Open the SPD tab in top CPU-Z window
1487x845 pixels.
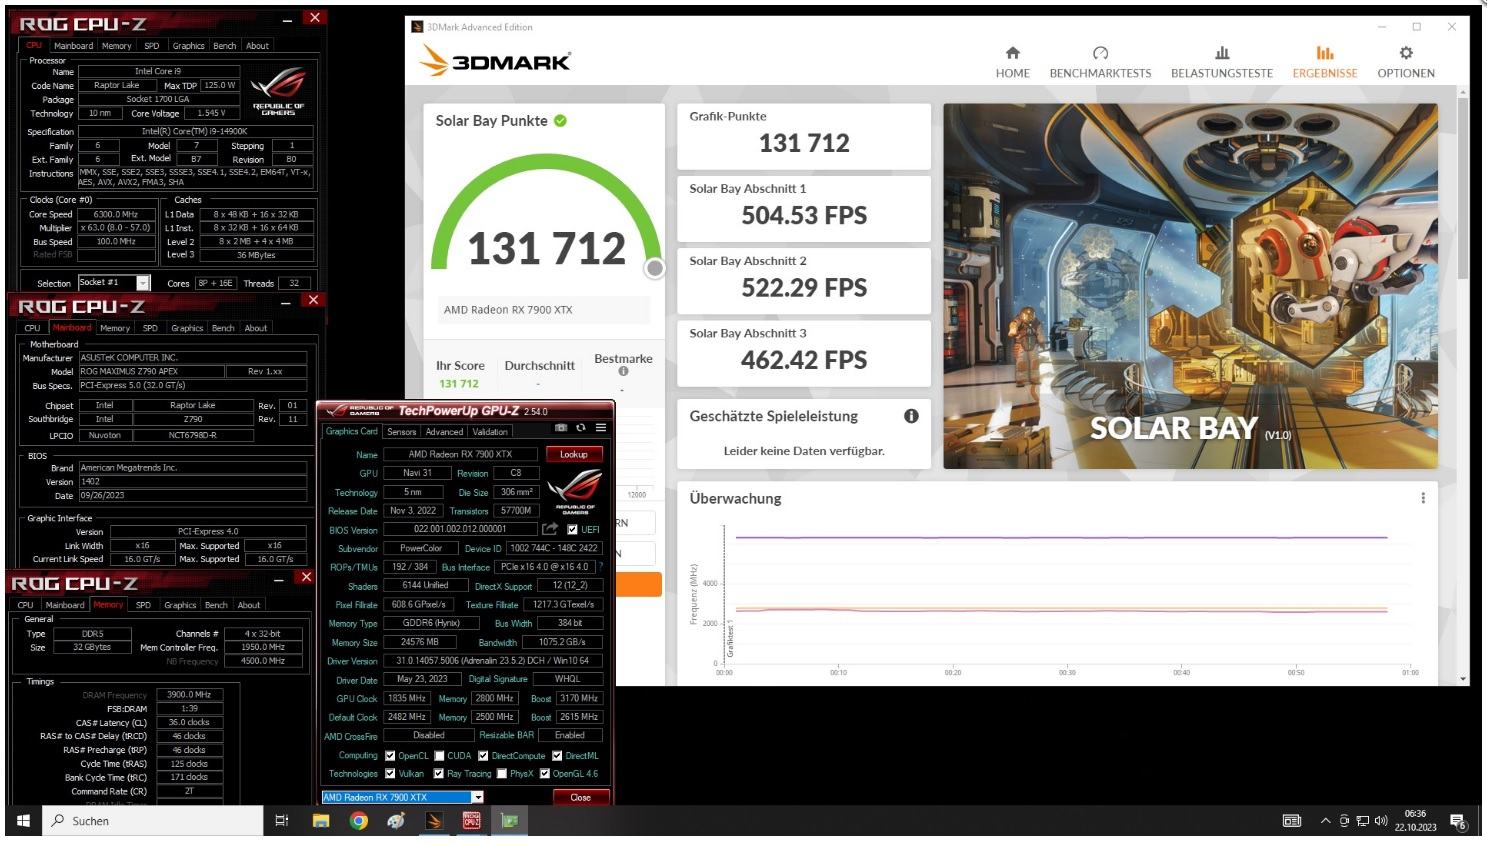151,46
